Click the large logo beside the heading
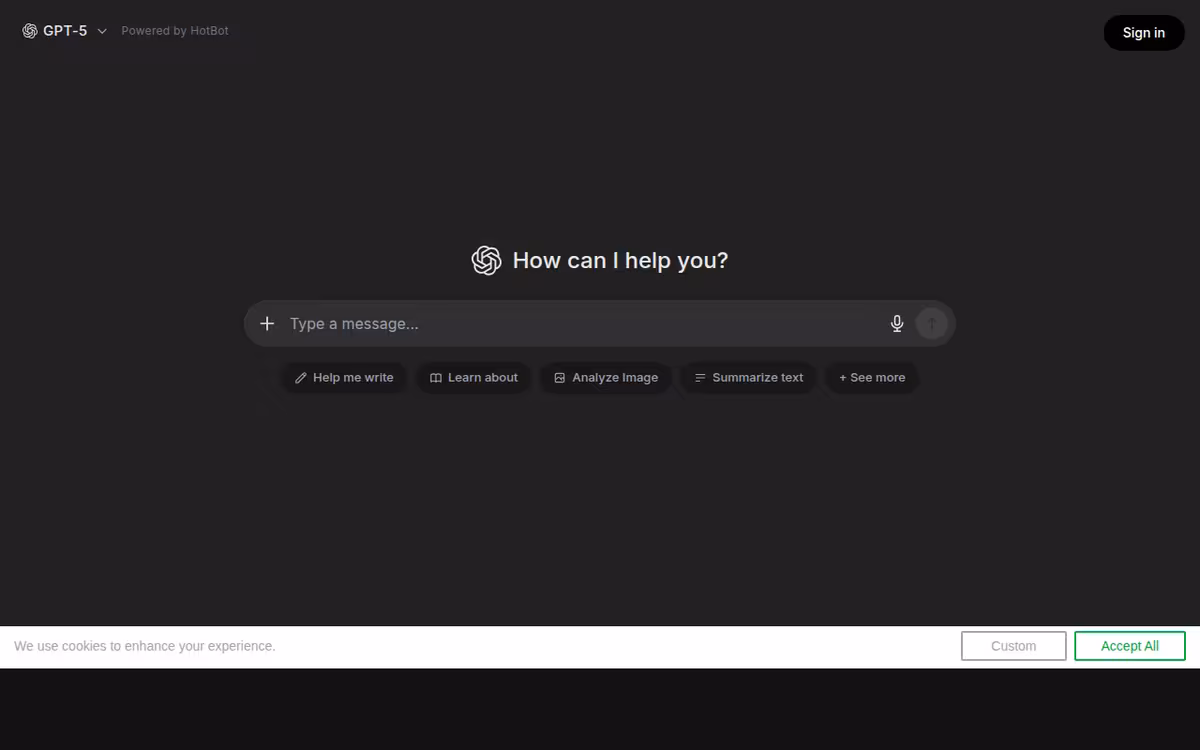This screenshot has height=750, width=1200. (486, 261)
